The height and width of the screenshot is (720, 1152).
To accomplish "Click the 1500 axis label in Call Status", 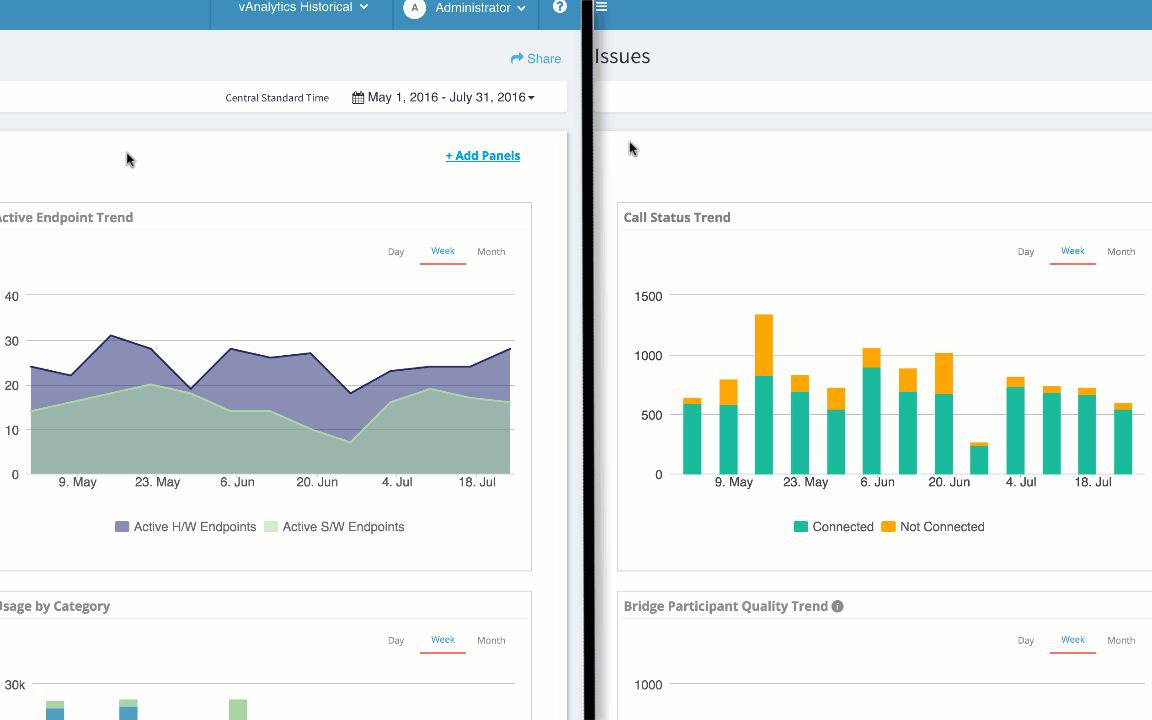I will [648, 296].
